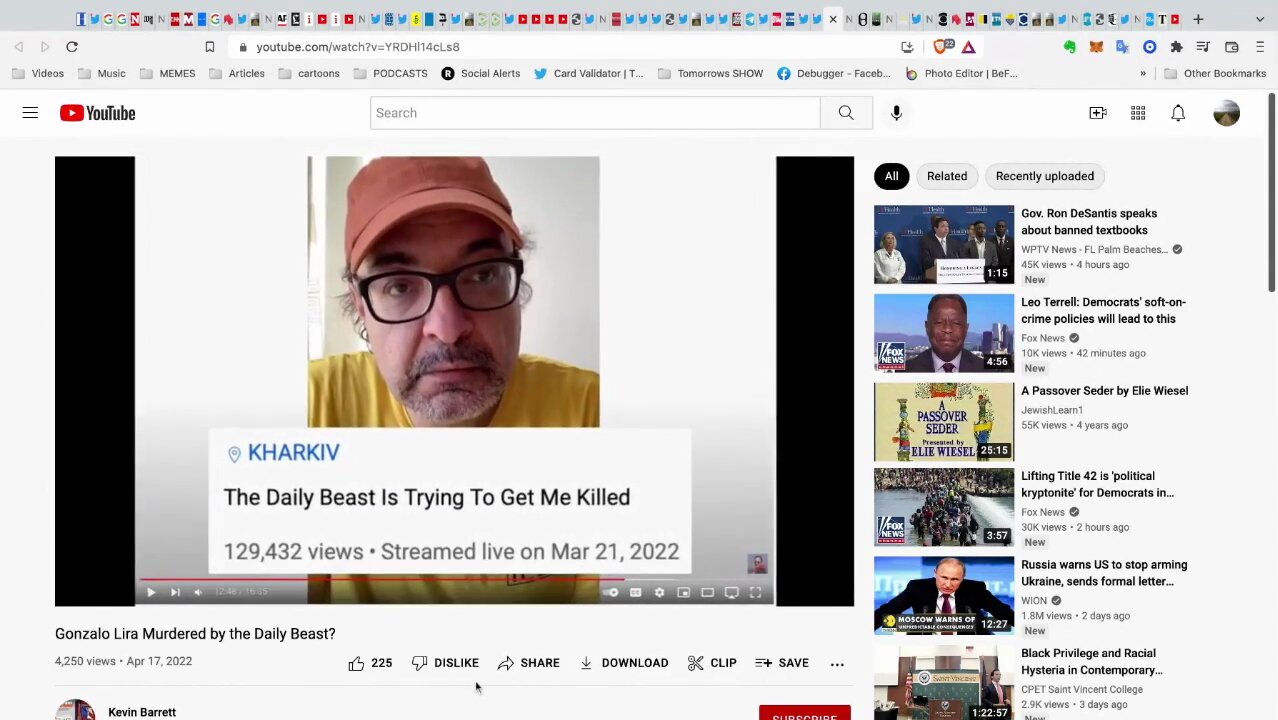Open the Videos bookmarks folder
Screen dimensions: 1278x720
point(38,73)
